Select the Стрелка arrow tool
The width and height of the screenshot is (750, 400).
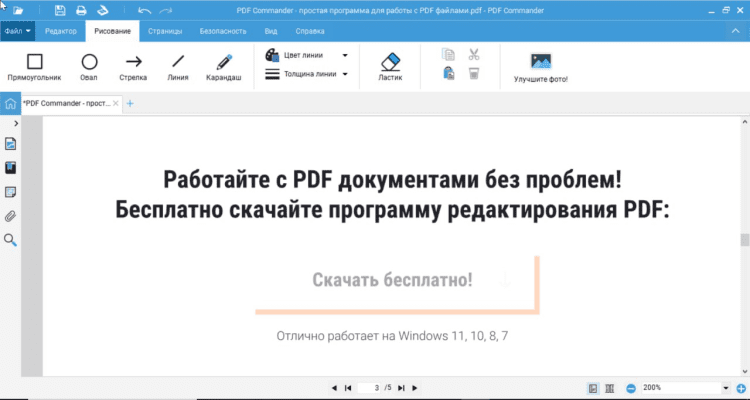133,67
